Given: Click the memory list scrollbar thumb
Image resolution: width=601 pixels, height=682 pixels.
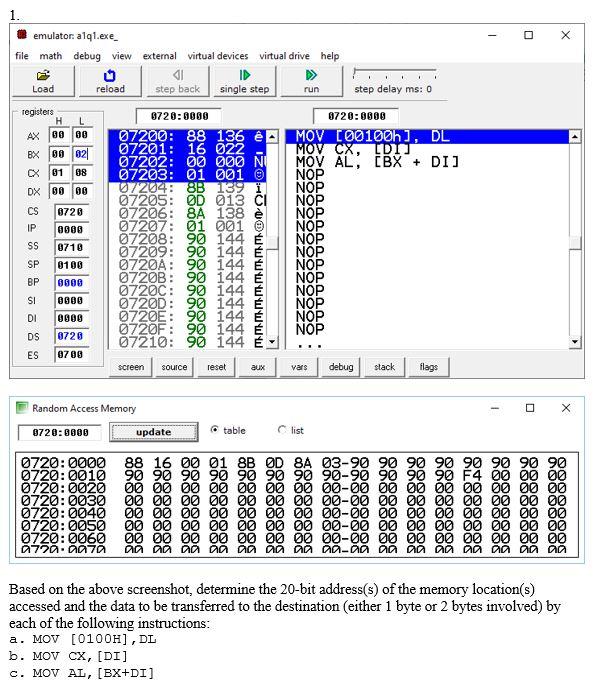Looking at the screenshot, I should 272,243.
